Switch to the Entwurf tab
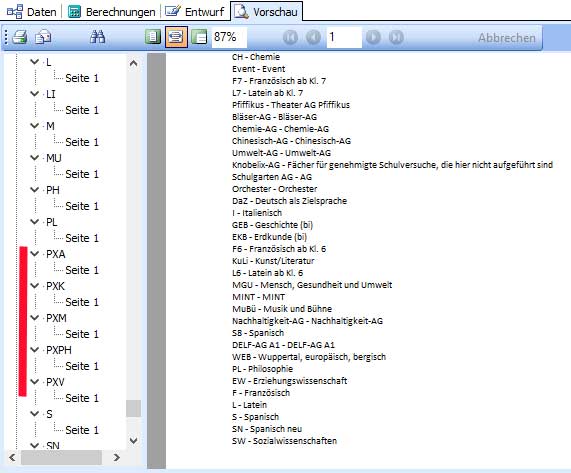The height and width of the screenshot is (473, 571). click(194, 12)
